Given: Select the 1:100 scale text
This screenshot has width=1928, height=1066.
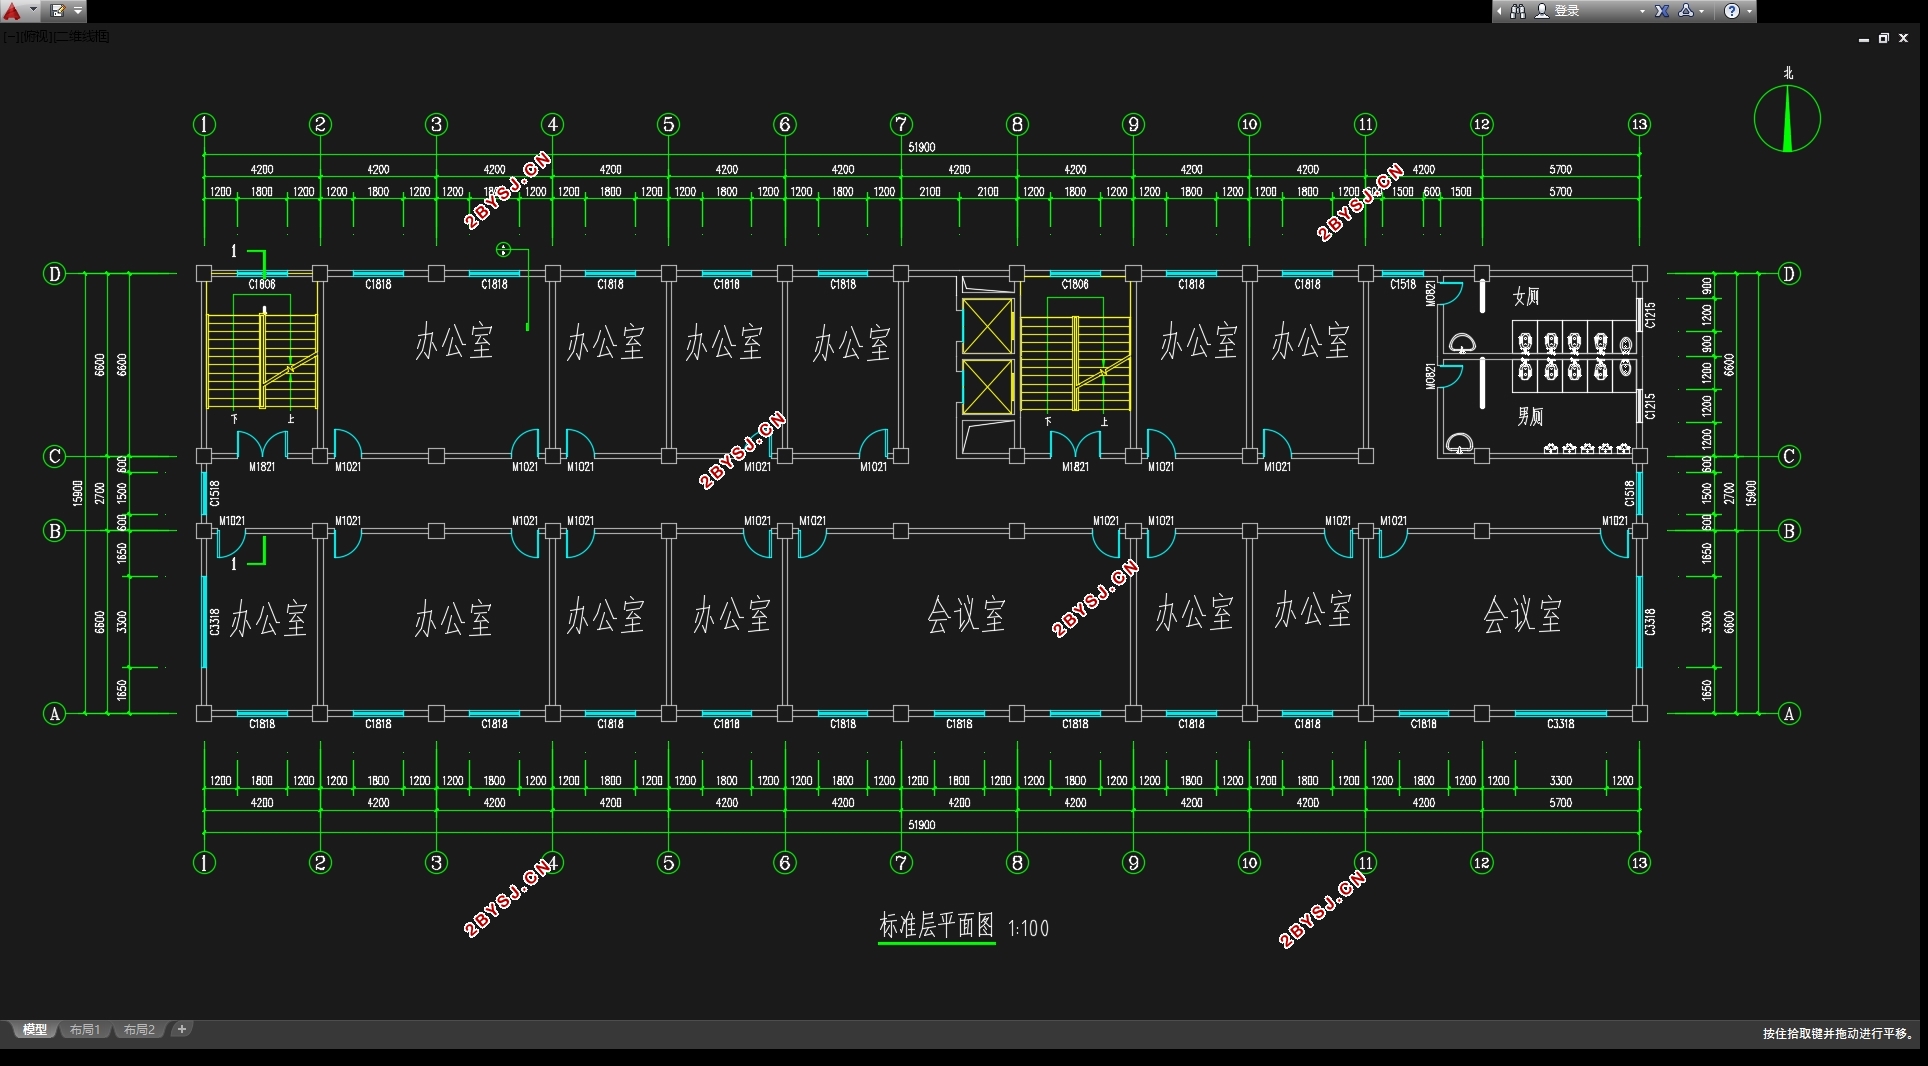Looking at the screenshot, I should pos(1029,929).
